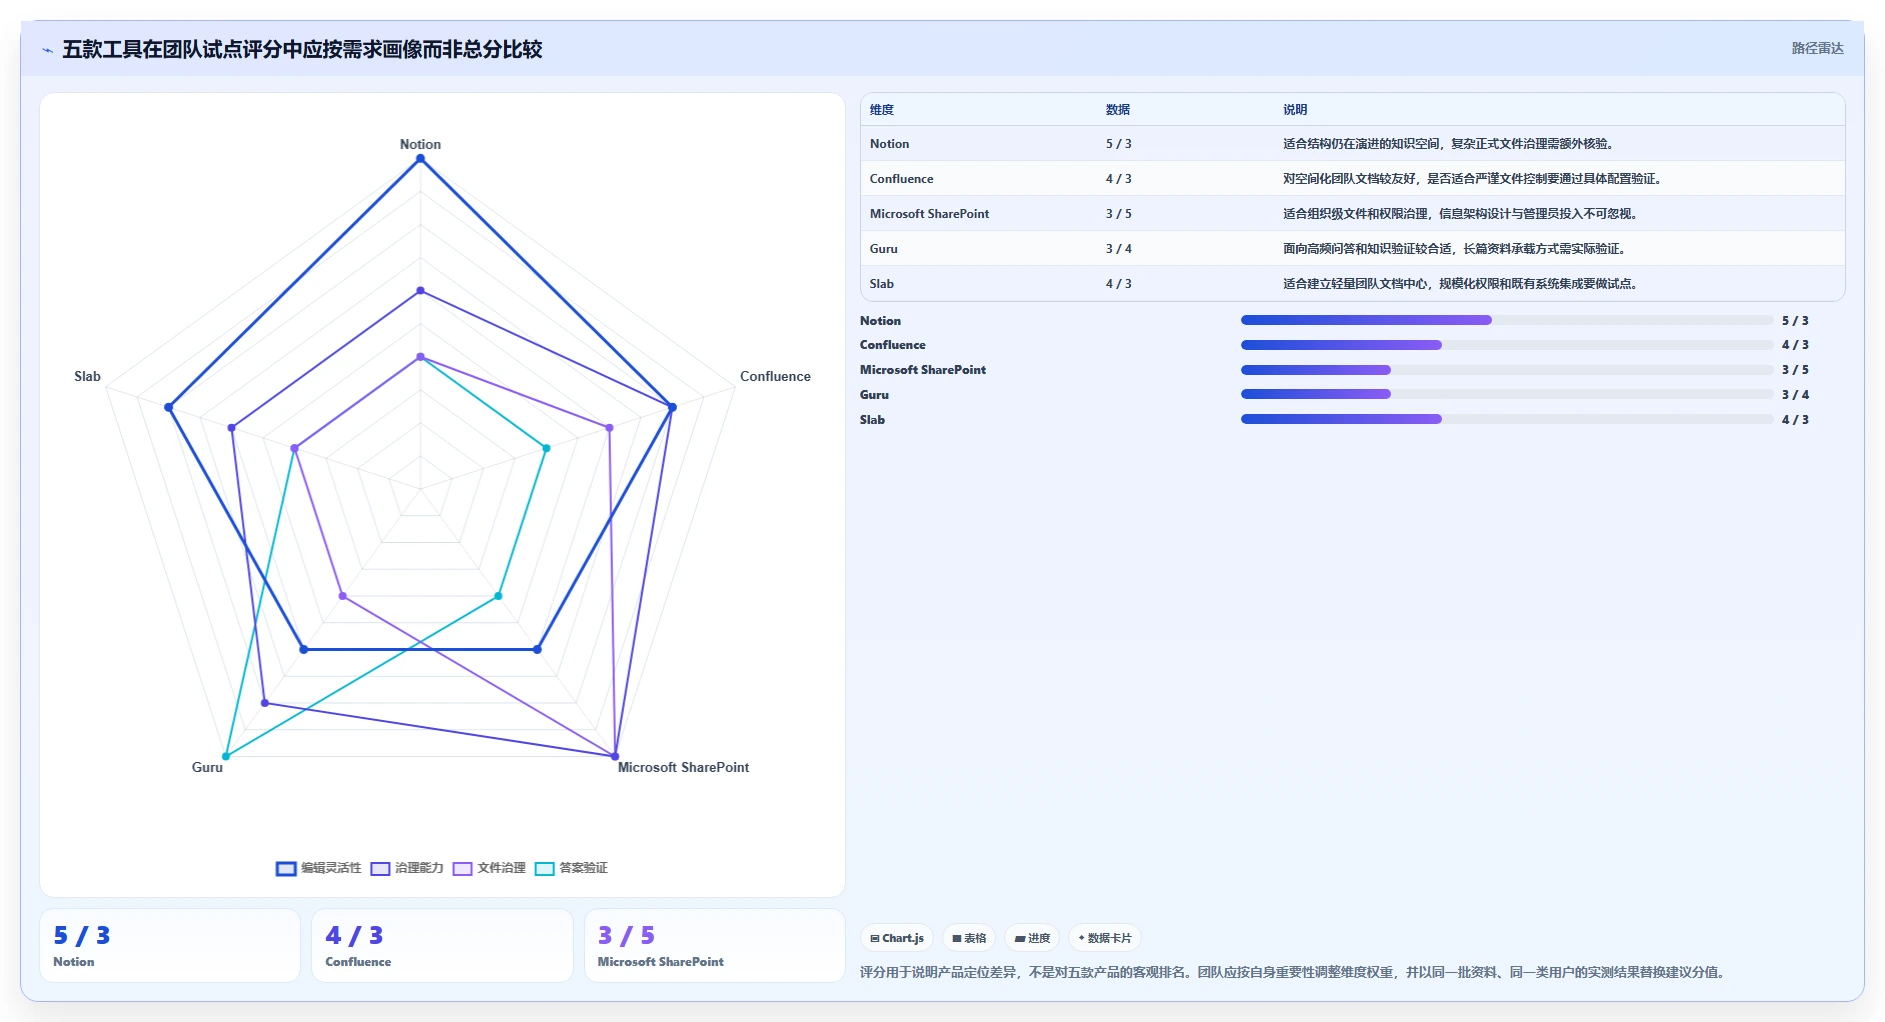Click the data point at the Microsoft SharePoint vertex
This screenshot has height=1022, width=1885.
[x=615, y=756]
